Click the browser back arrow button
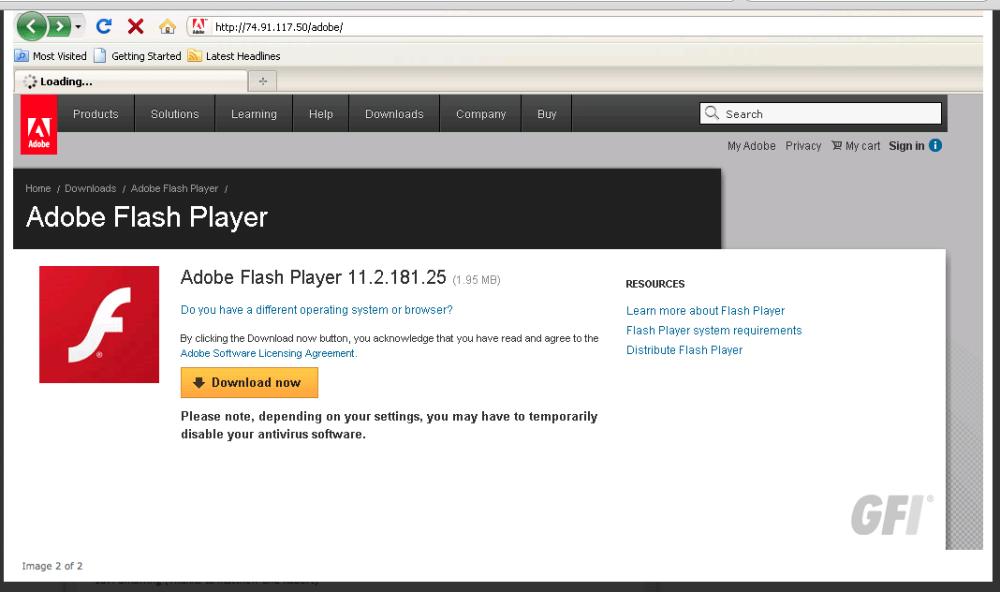This screenshot has height=592, width=1000. [31, 27]
